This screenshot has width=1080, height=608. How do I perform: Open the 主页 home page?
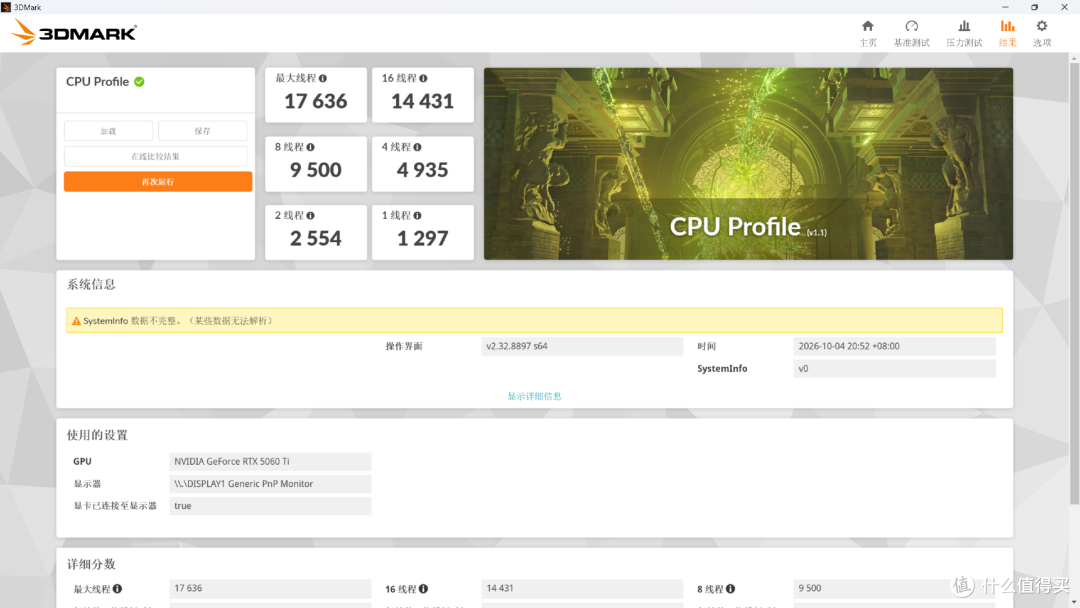(868, 33)
